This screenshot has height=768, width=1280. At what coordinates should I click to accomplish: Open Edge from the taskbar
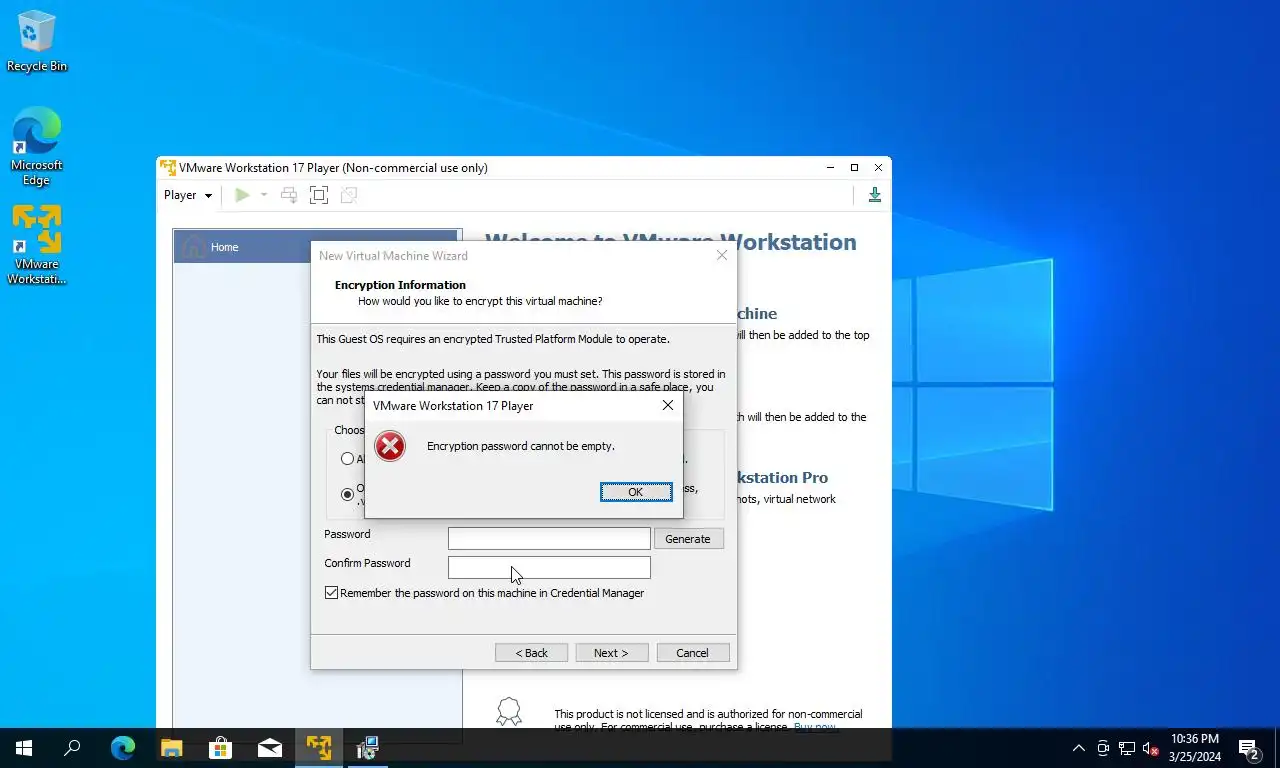point(123,748)
